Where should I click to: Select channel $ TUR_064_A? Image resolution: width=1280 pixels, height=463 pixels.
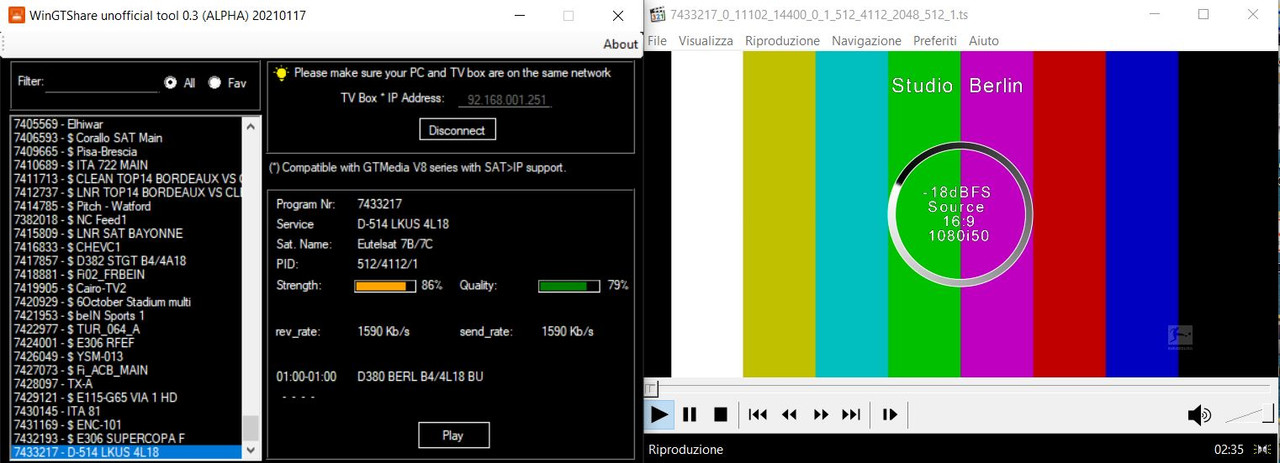126,329
